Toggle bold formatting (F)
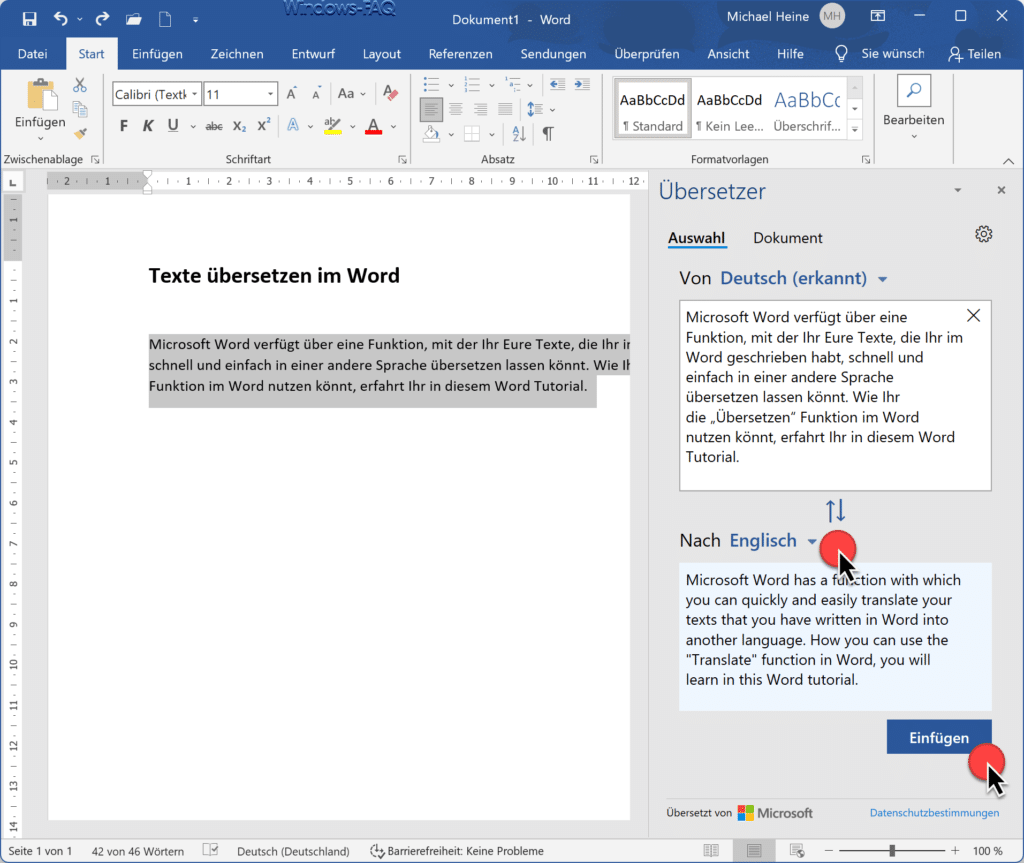The image size is (1024, 863). coord(123,126)
